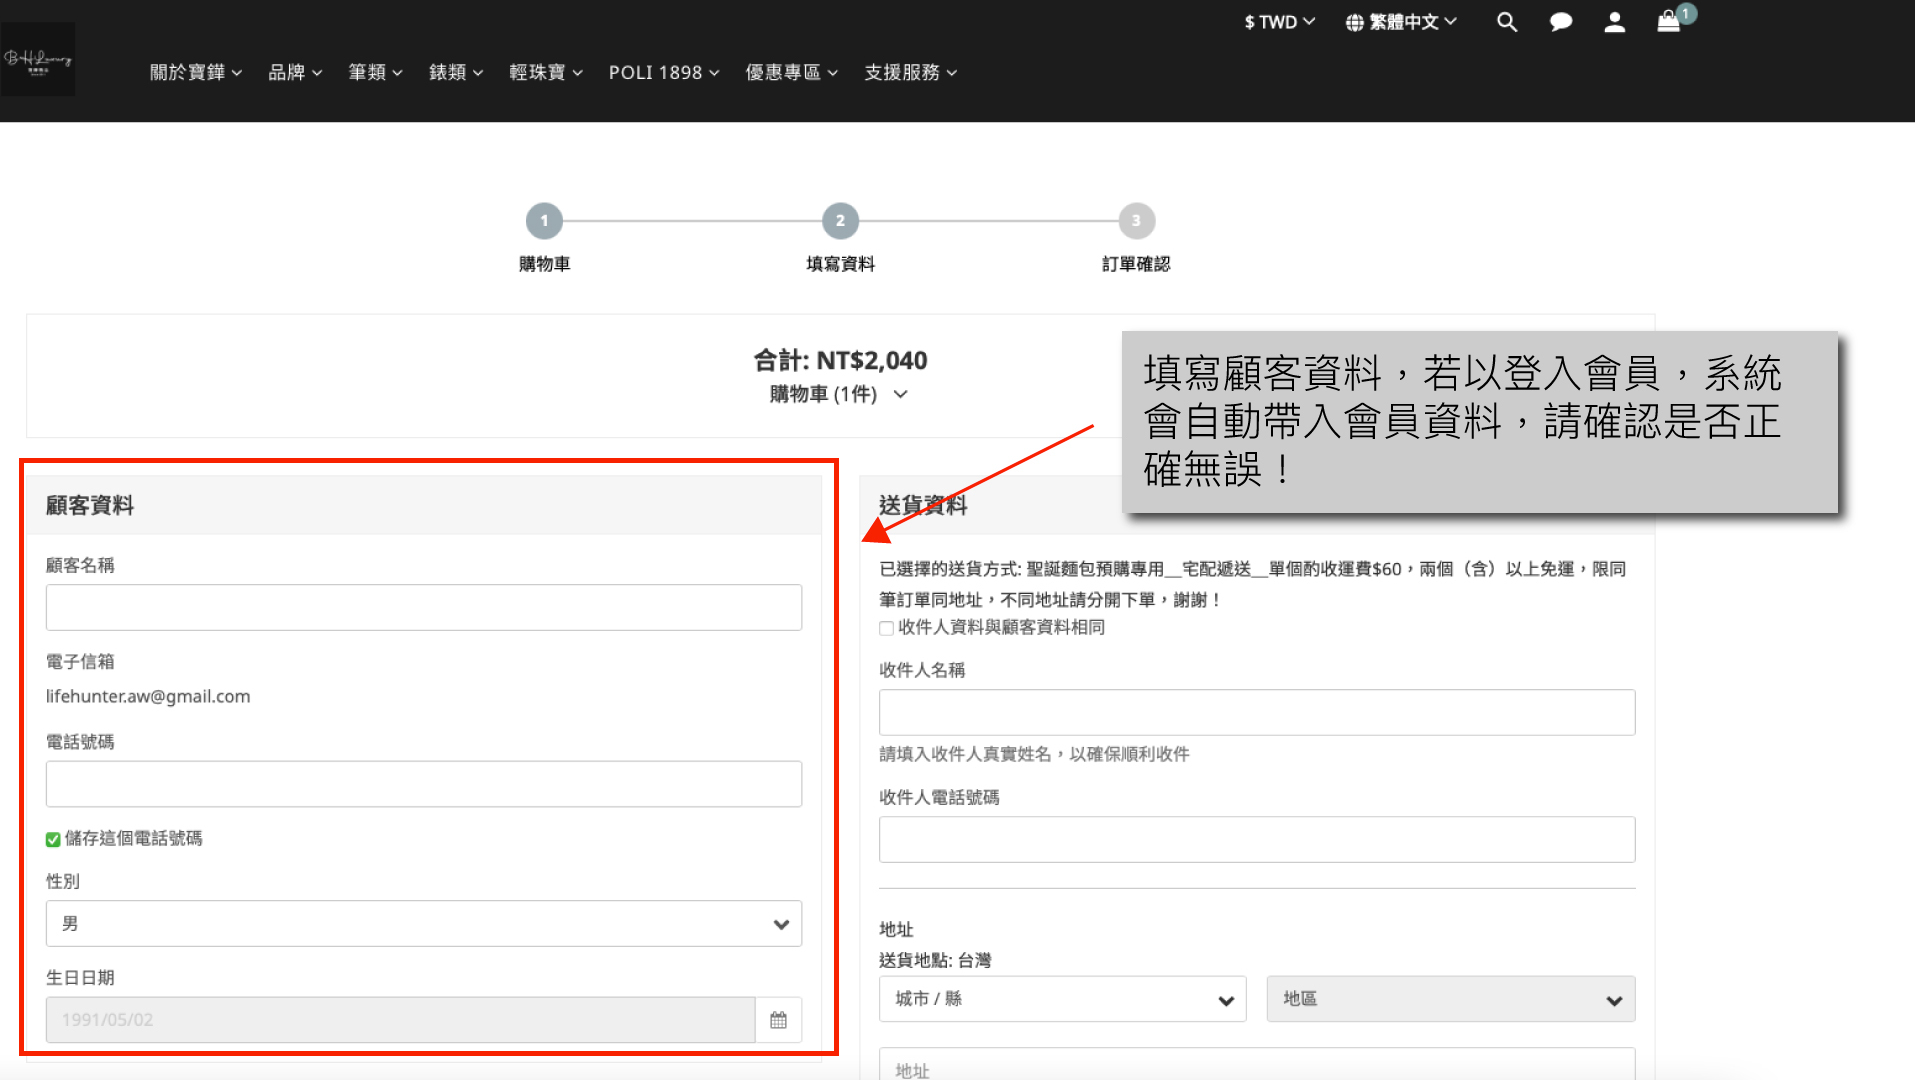
Task: Open the user account icon
Action: (x=1614, y=22)
